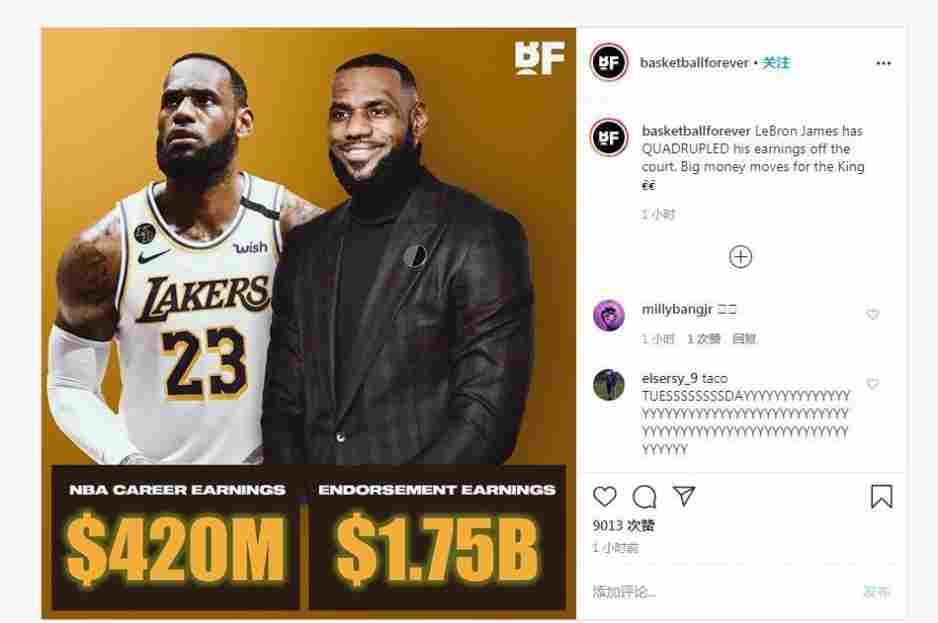Open millybangjr's purple avatar
Screen dimensions: 938x623
click(608, 315)
